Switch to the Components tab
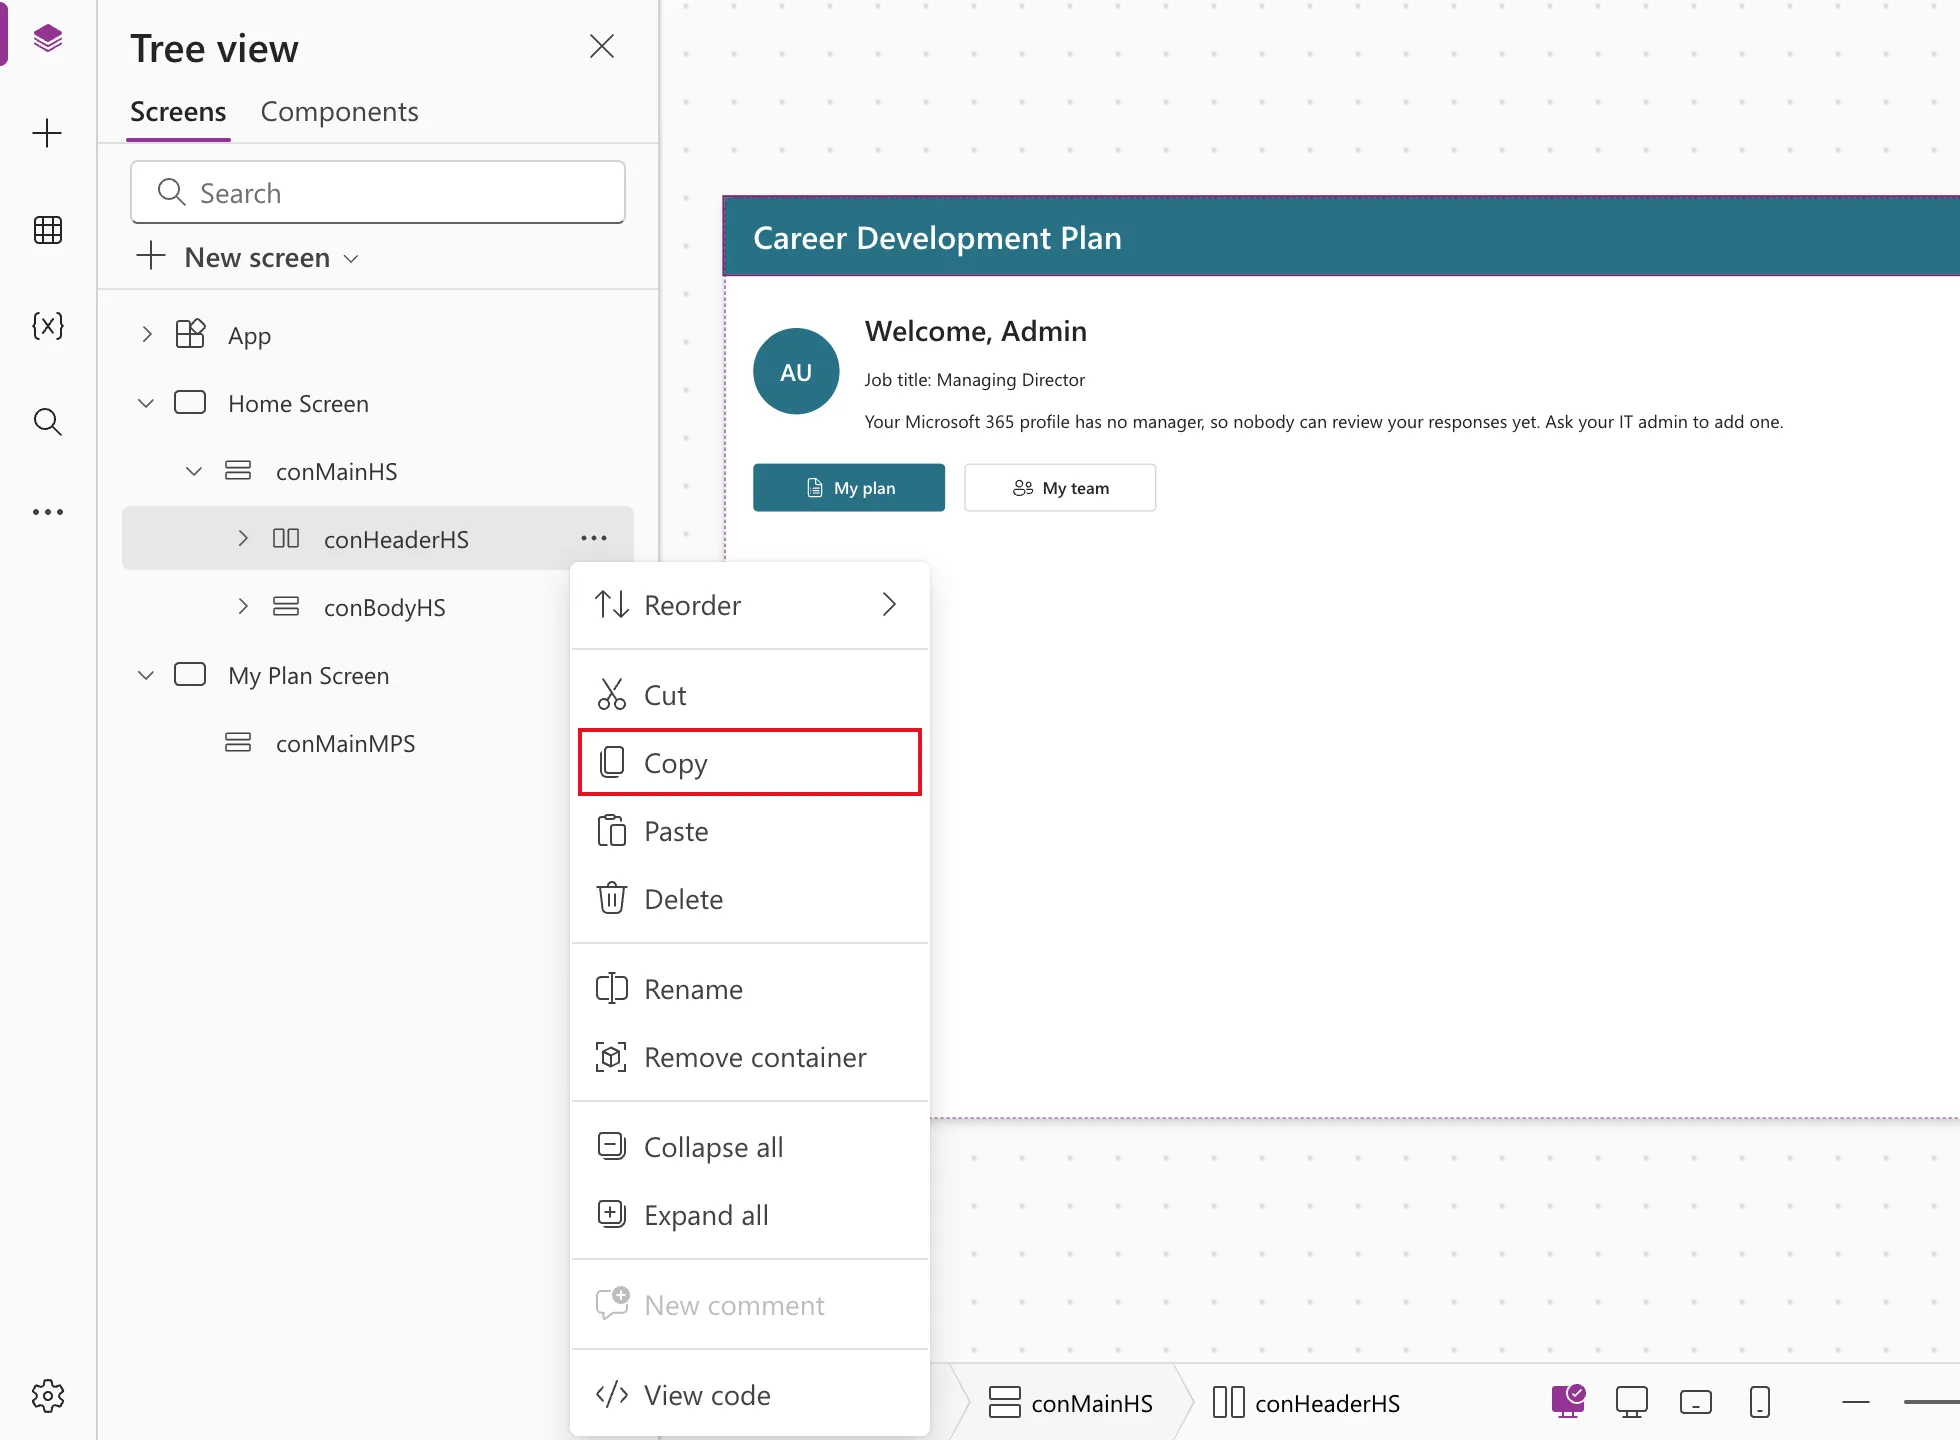Image resolution: width=1960 pixels, height=1440 pixels. [339, 112]
